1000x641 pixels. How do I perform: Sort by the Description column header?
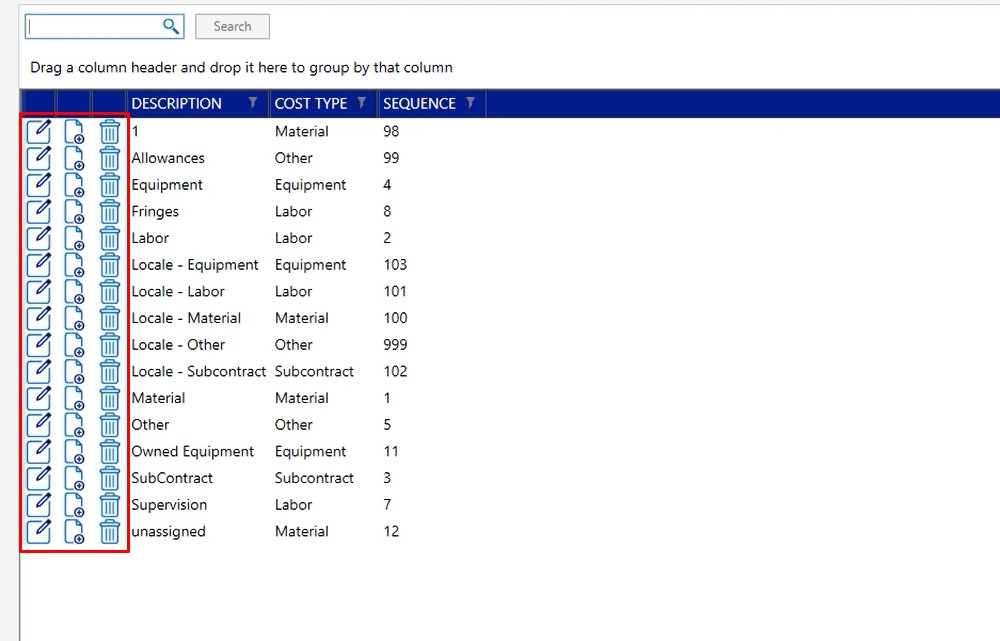click(x=177, y=103)
